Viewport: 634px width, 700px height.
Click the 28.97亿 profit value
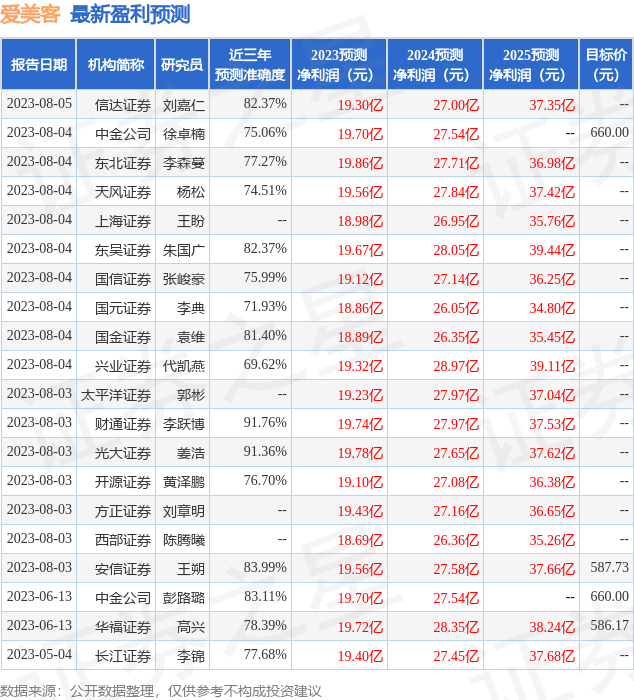tap(456, 366)
